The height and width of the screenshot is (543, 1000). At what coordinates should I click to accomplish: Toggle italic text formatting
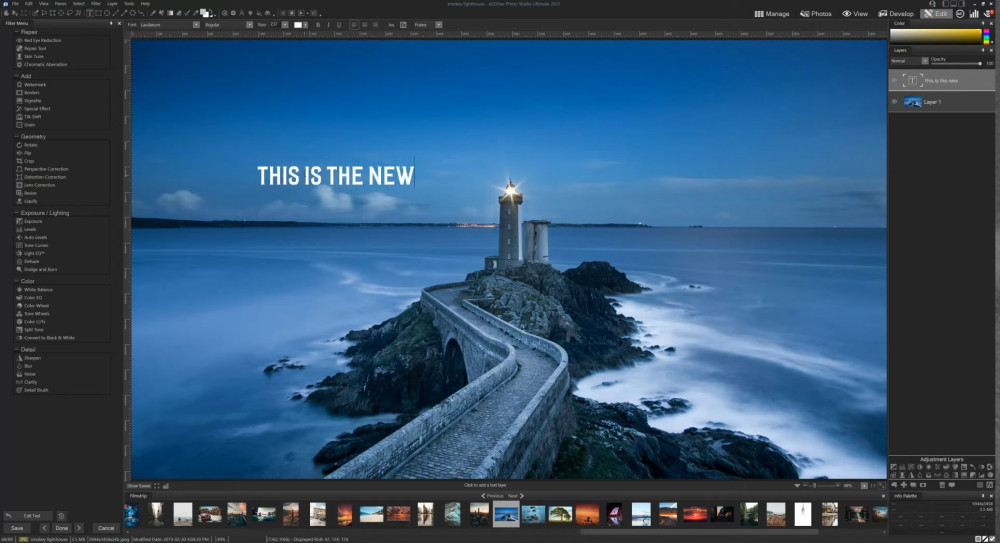coord(328,25)
